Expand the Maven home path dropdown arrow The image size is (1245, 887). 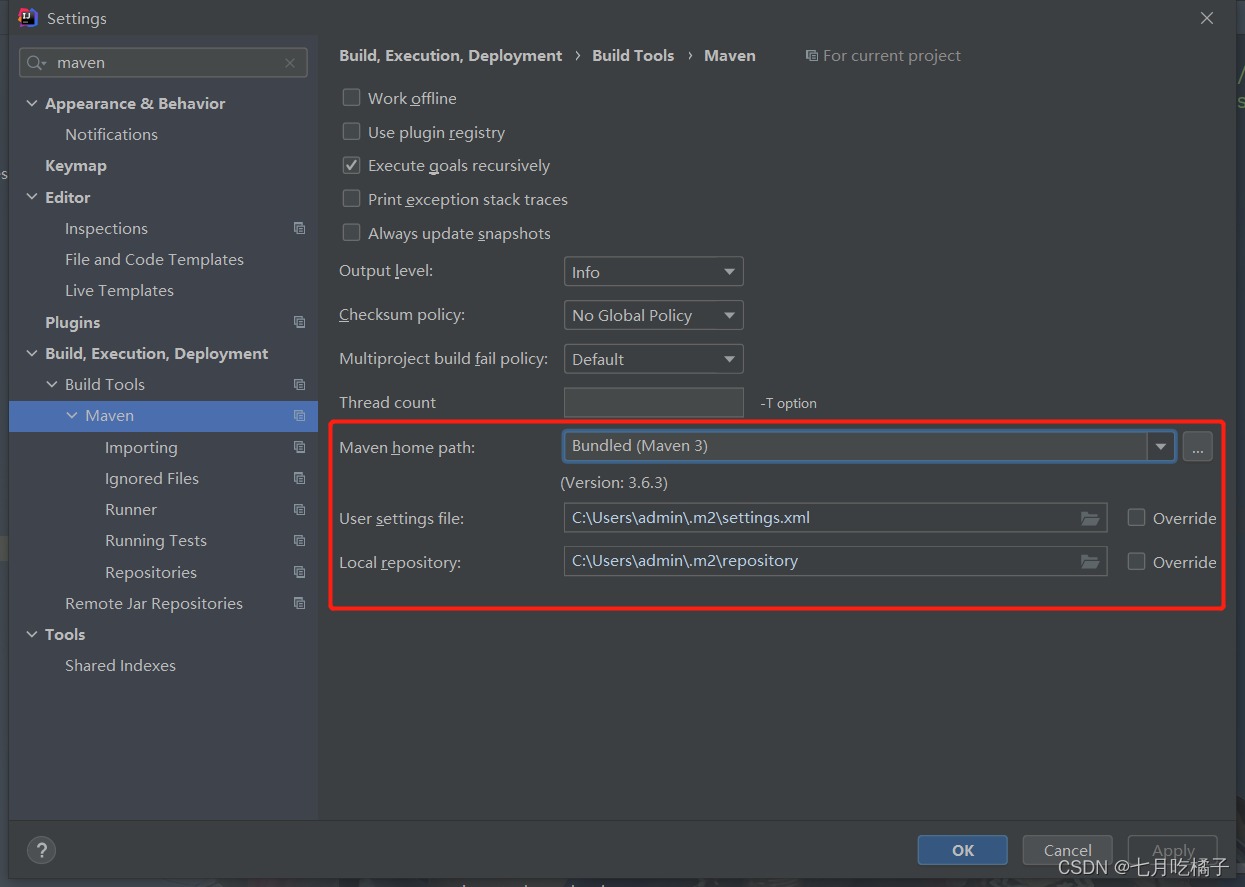tap(1161, 446)
